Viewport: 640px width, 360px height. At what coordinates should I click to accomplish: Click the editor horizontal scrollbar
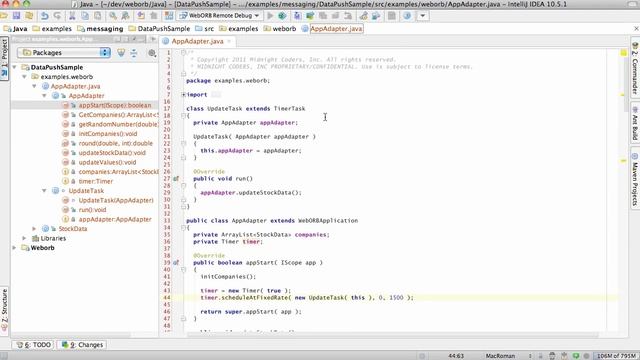(x=392, y=335)
